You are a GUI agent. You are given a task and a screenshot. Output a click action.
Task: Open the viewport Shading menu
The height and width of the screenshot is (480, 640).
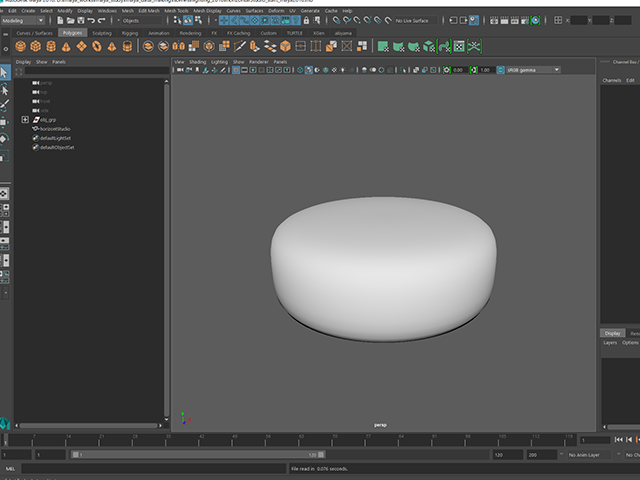(198, 62)
